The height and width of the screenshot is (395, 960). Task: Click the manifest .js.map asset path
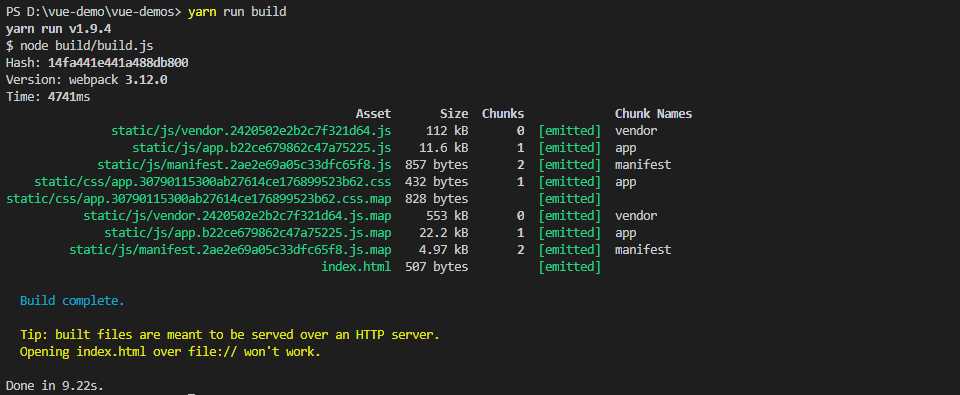click(x=230, y=250)
